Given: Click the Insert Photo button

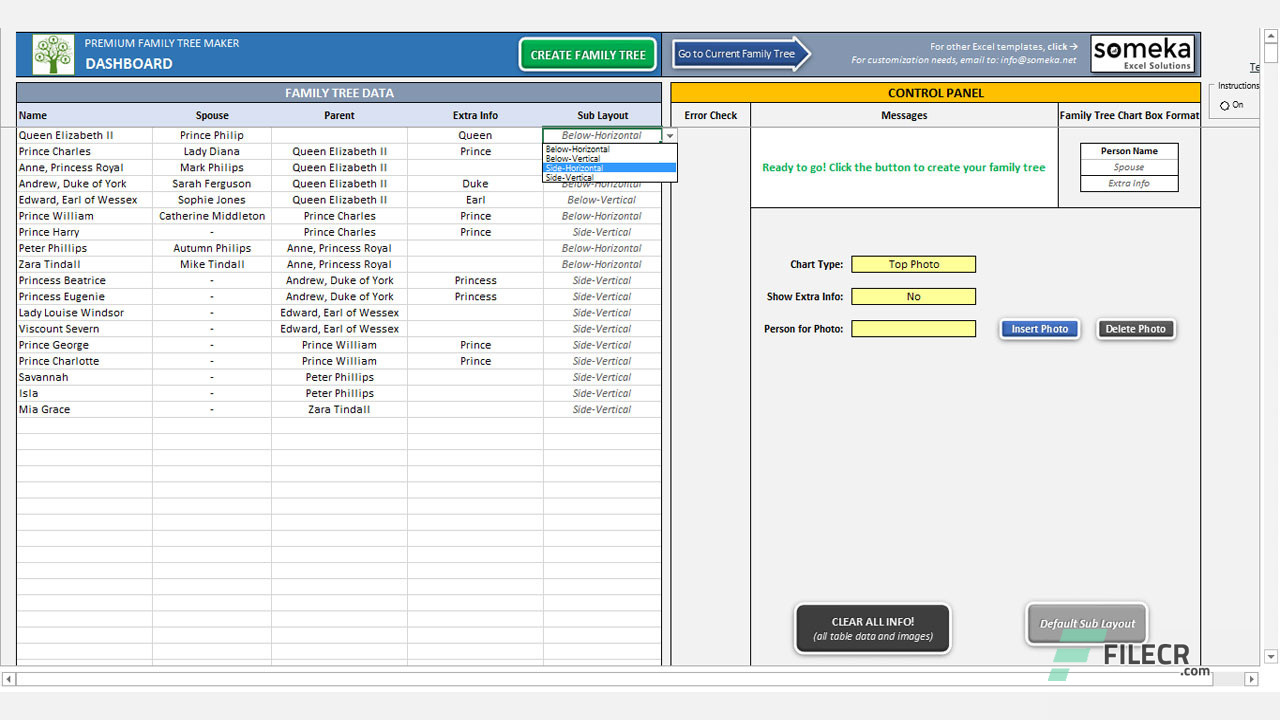Looking at the screenshot, I should tap(1040, 329).
